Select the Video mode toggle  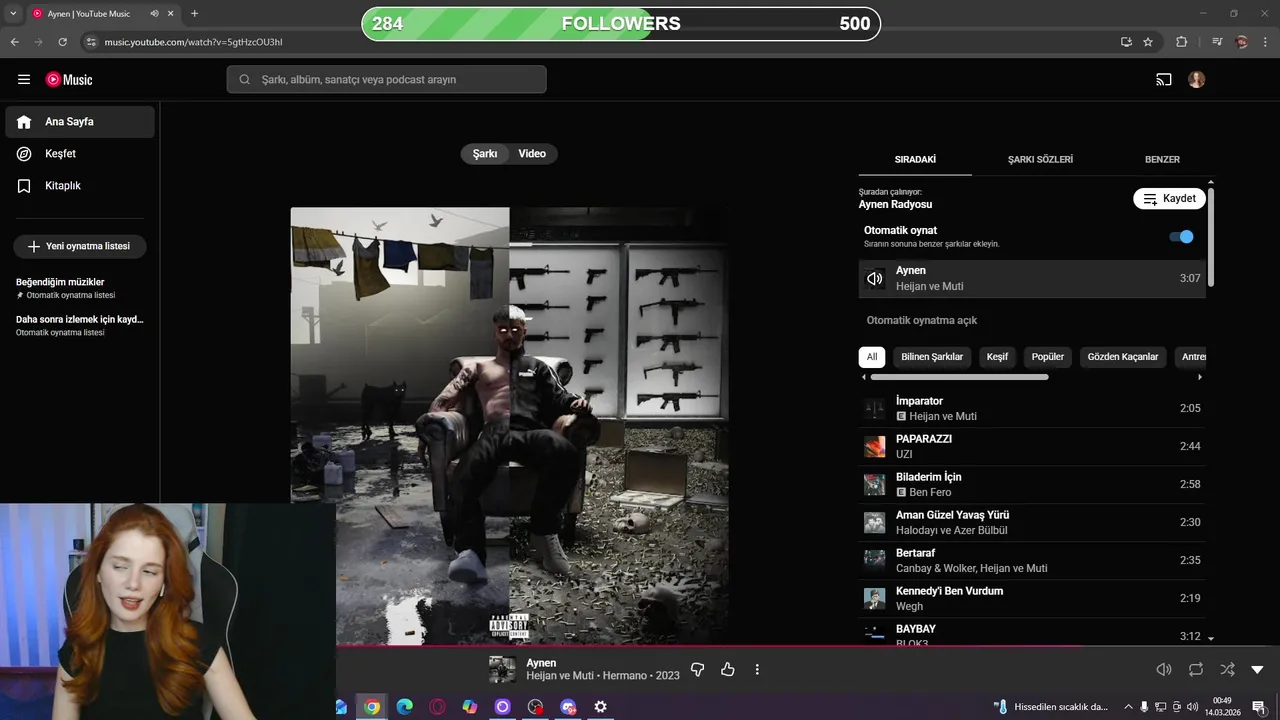pyautogui.click(x=532, y=154)
